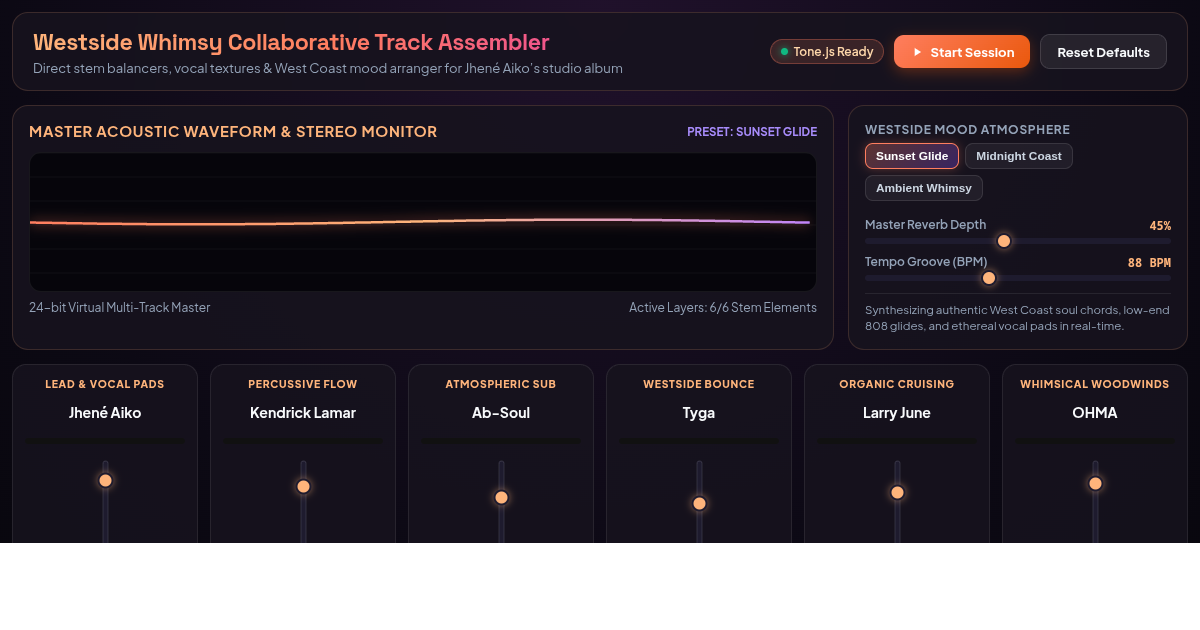Click the green status dot beside Tone.js Ready
Viewport: 1200px width, 630px height.
(784, 52)
